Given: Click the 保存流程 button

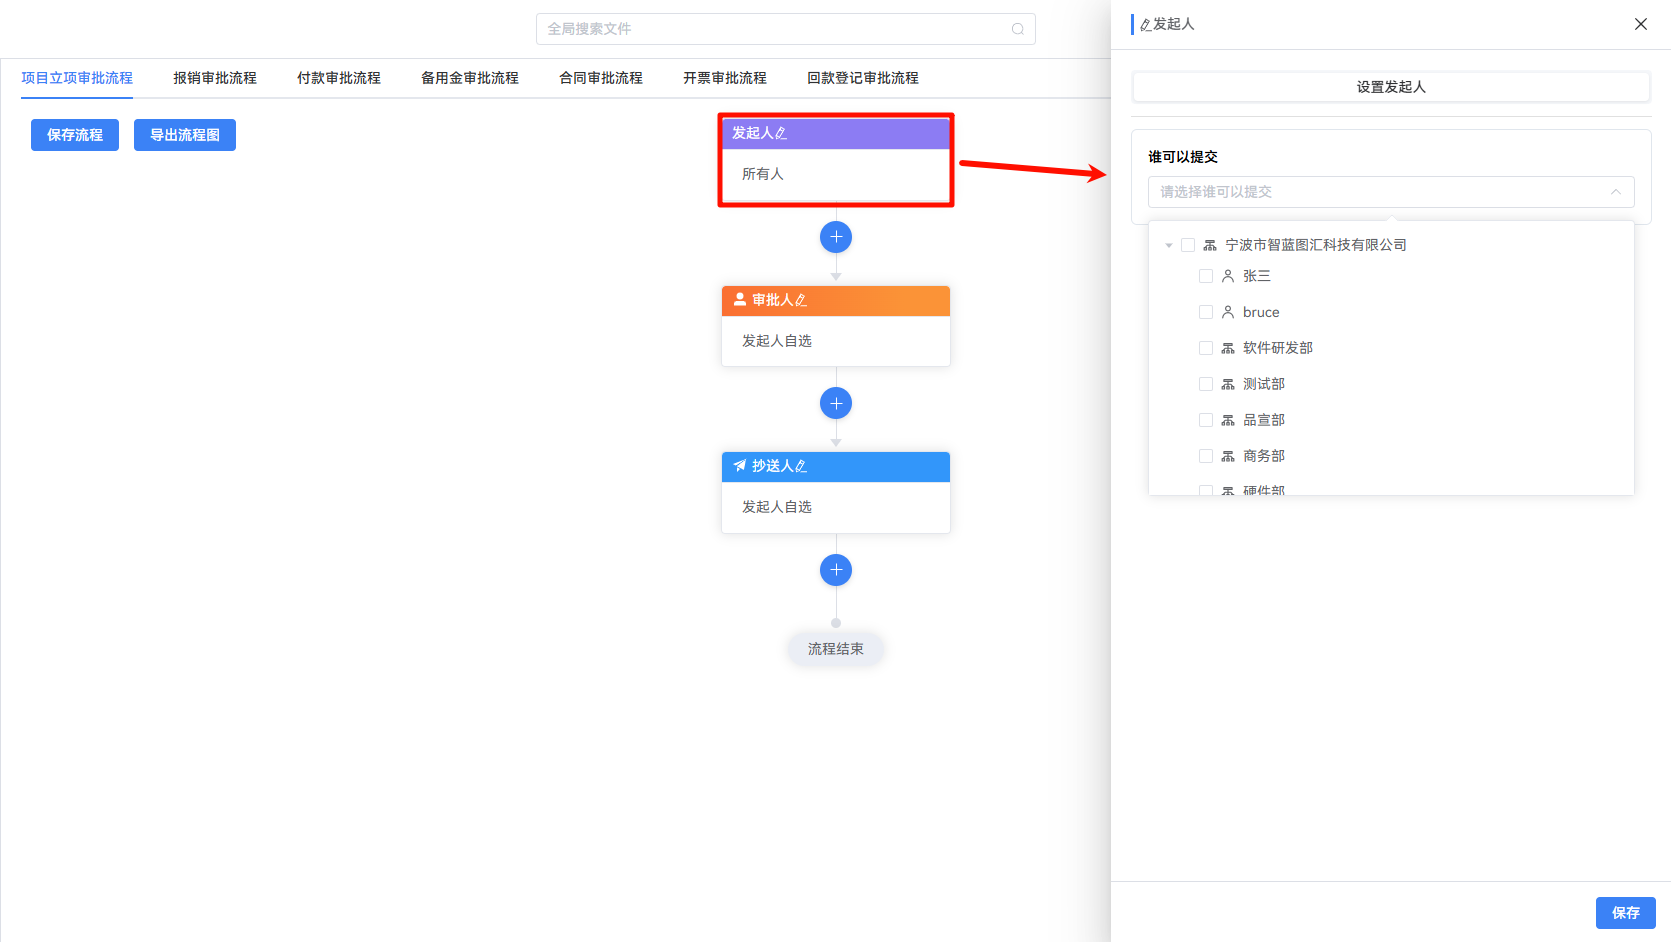Looking at the screenshot, I should point(75,135).
